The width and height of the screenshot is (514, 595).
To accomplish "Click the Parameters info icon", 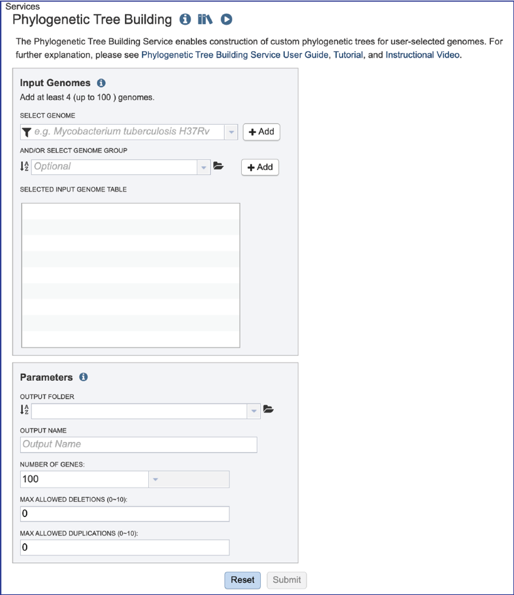I will point(83,377).
